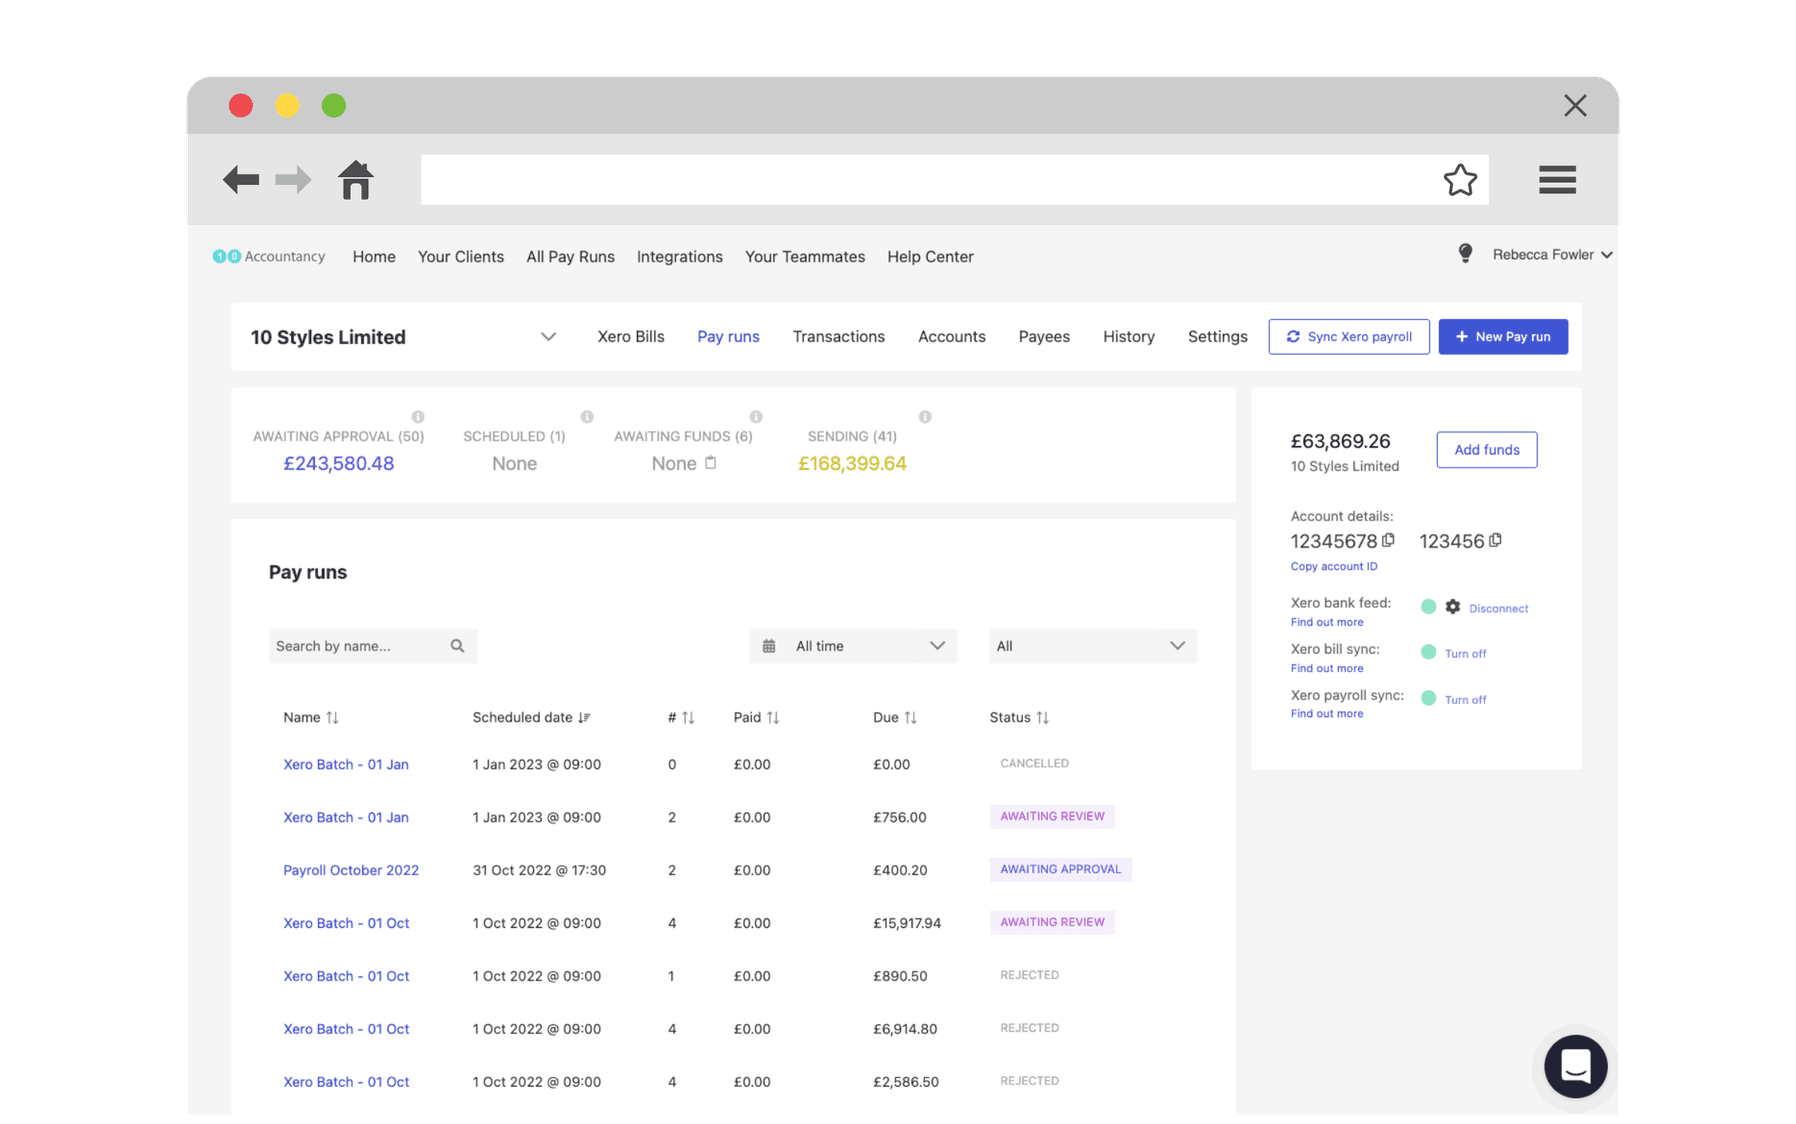Sort by Paid column arrows
1796x1124 pixels.
773,718
